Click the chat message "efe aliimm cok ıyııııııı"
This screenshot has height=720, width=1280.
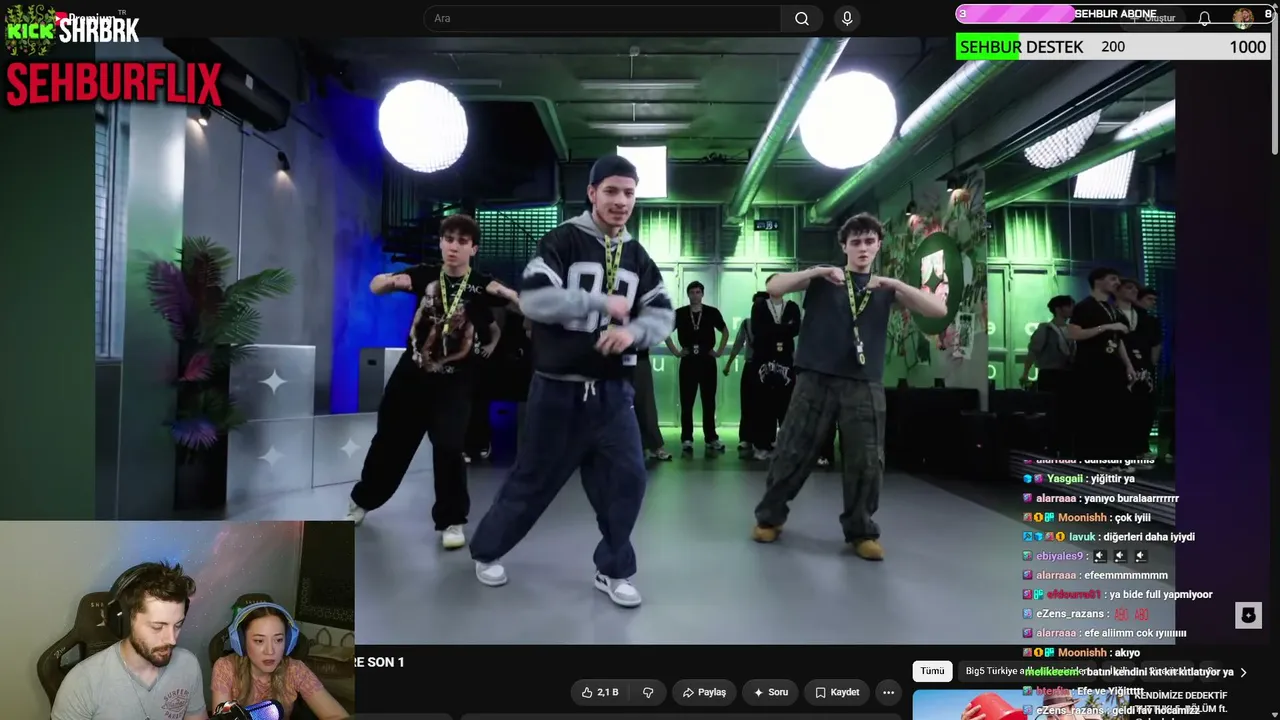point(1135,633)
